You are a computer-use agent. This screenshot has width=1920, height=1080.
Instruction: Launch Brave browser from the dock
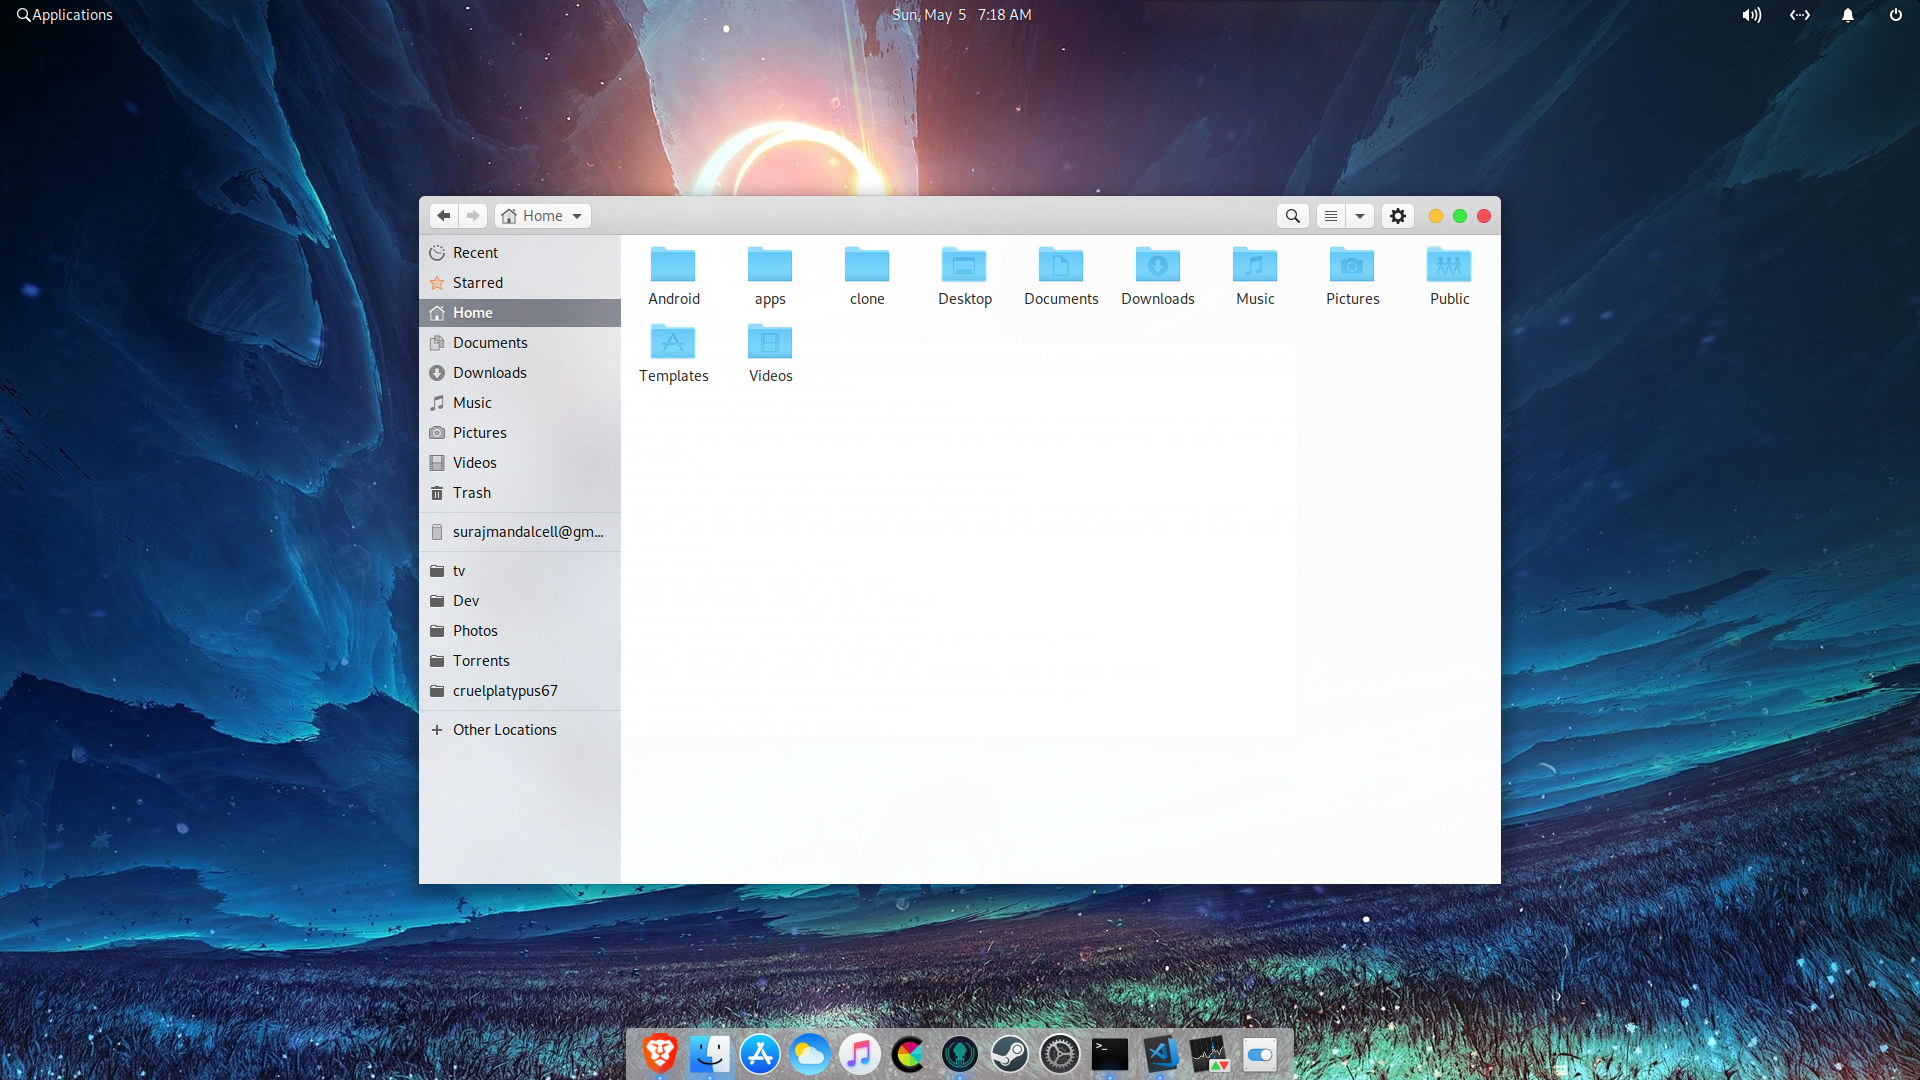[660, 1054]
